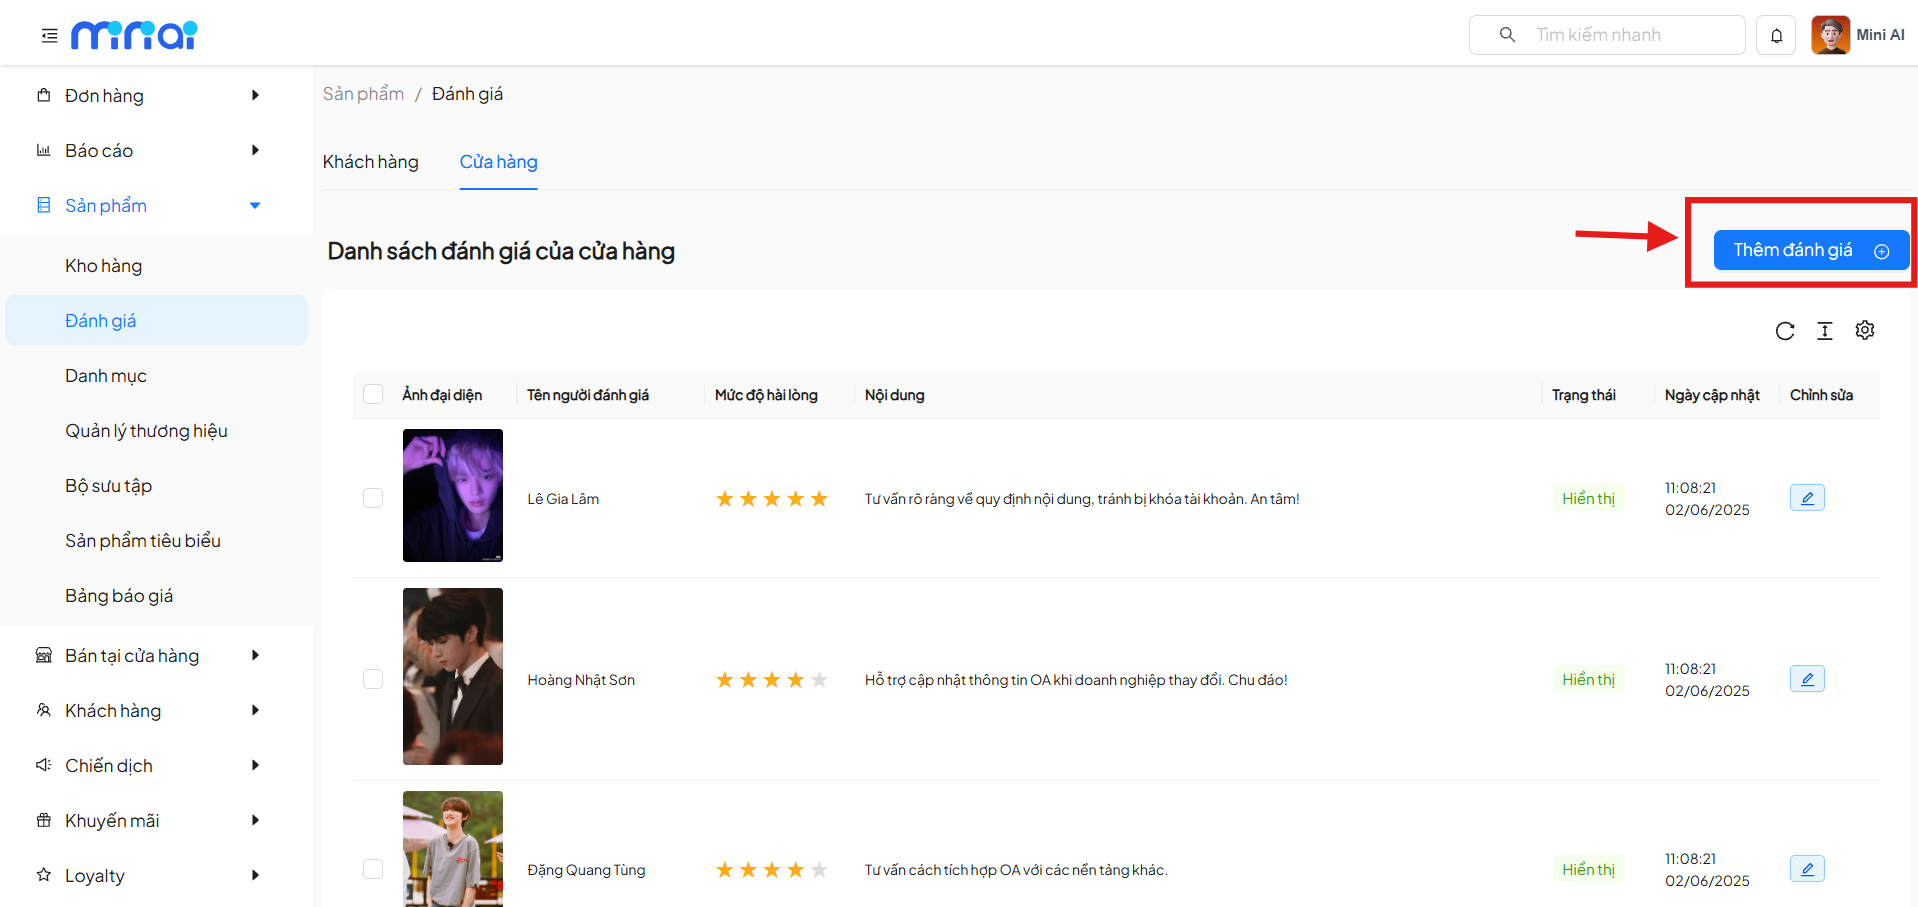Collapse the Sản phẩm menu section

pyautogui.click(x=150, y=206)
